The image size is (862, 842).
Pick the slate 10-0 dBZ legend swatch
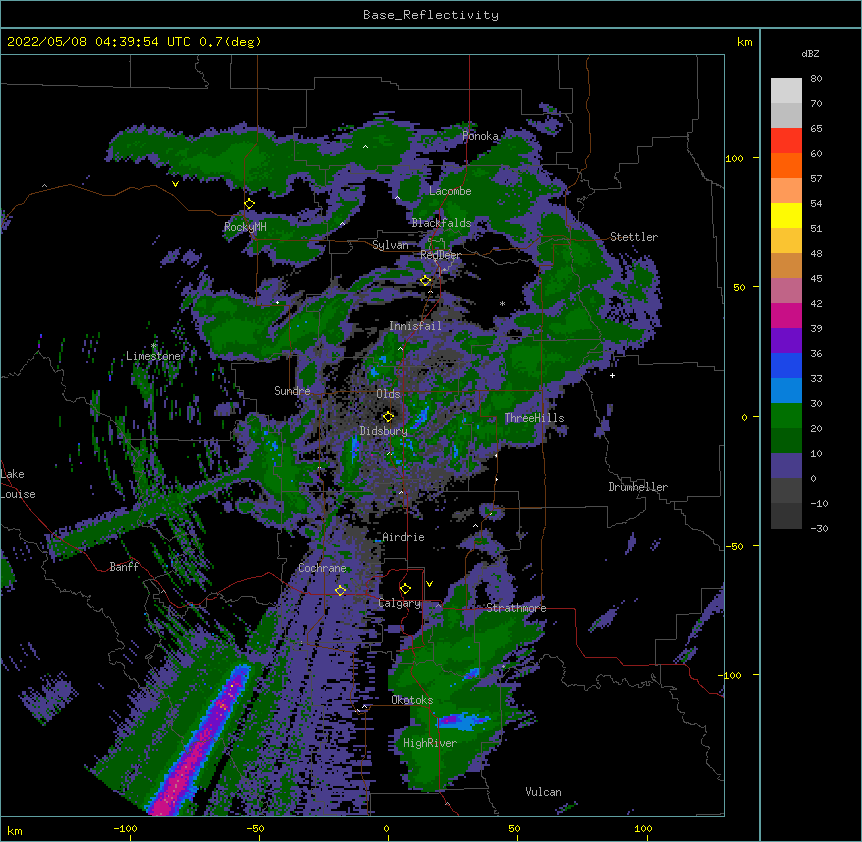point(786,466)
